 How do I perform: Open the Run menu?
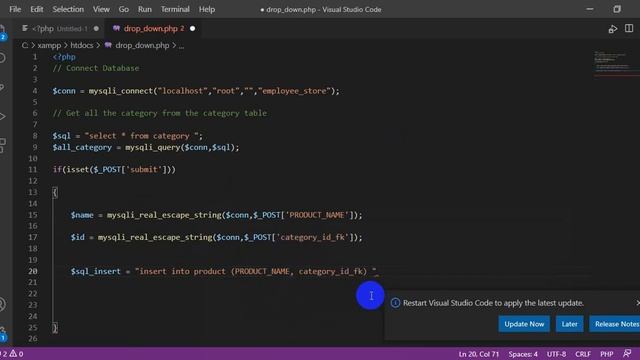pos(144,9)
